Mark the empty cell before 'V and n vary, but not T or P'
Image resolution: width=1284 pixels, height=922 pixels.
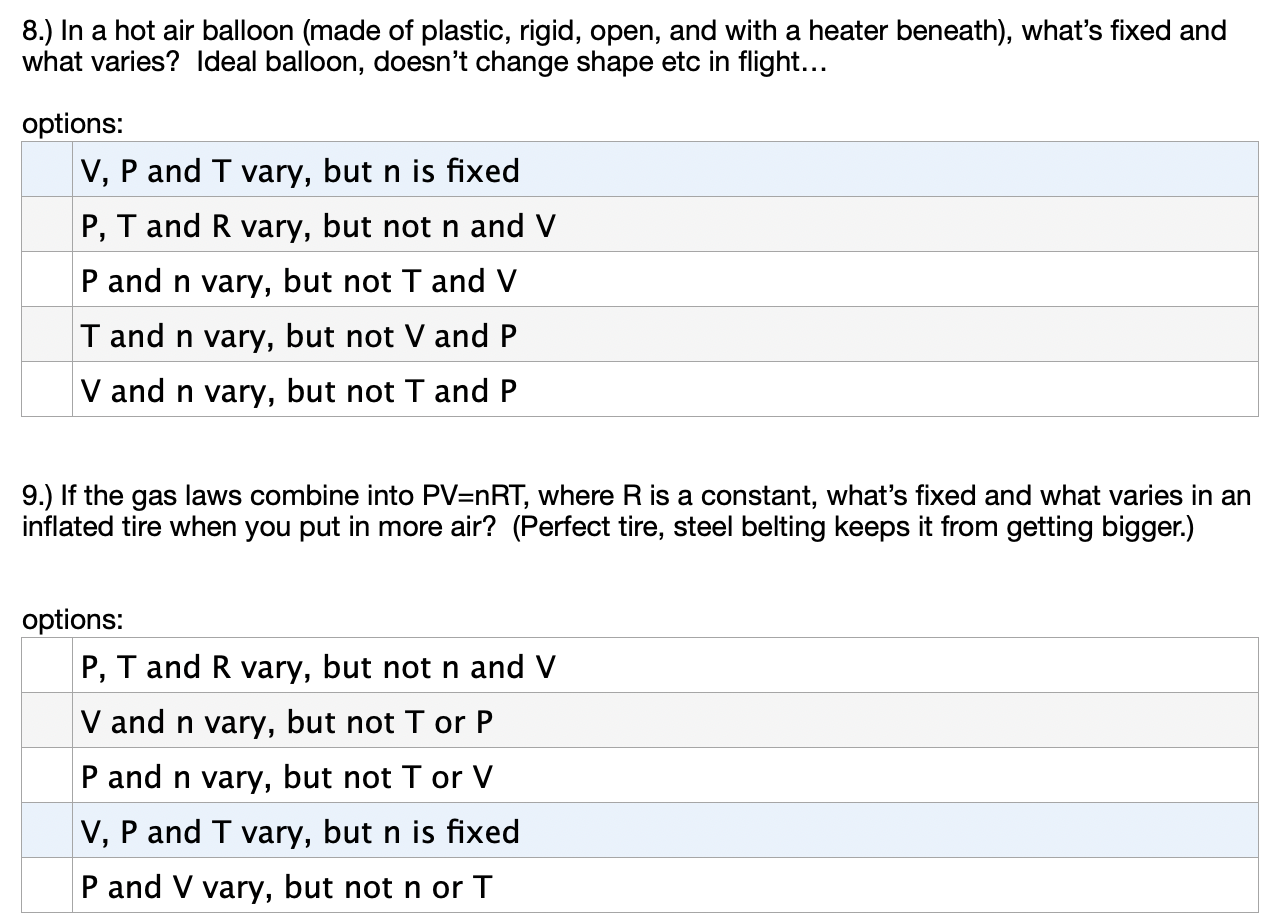pyautogui.click(x=47, y=720)
